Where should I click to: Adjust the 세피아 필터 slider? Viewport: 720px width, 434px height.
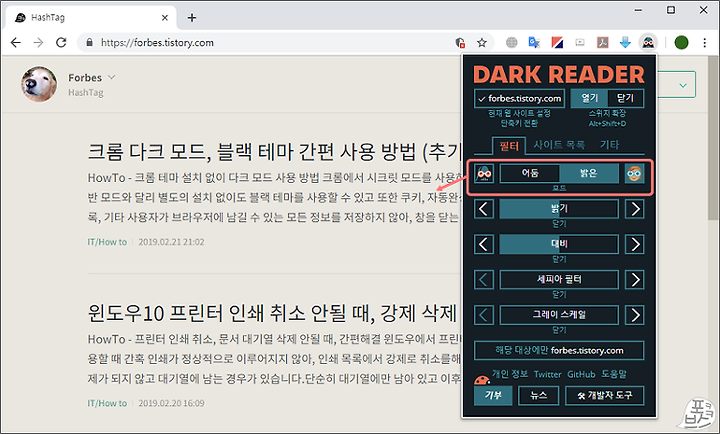(559, 280)
